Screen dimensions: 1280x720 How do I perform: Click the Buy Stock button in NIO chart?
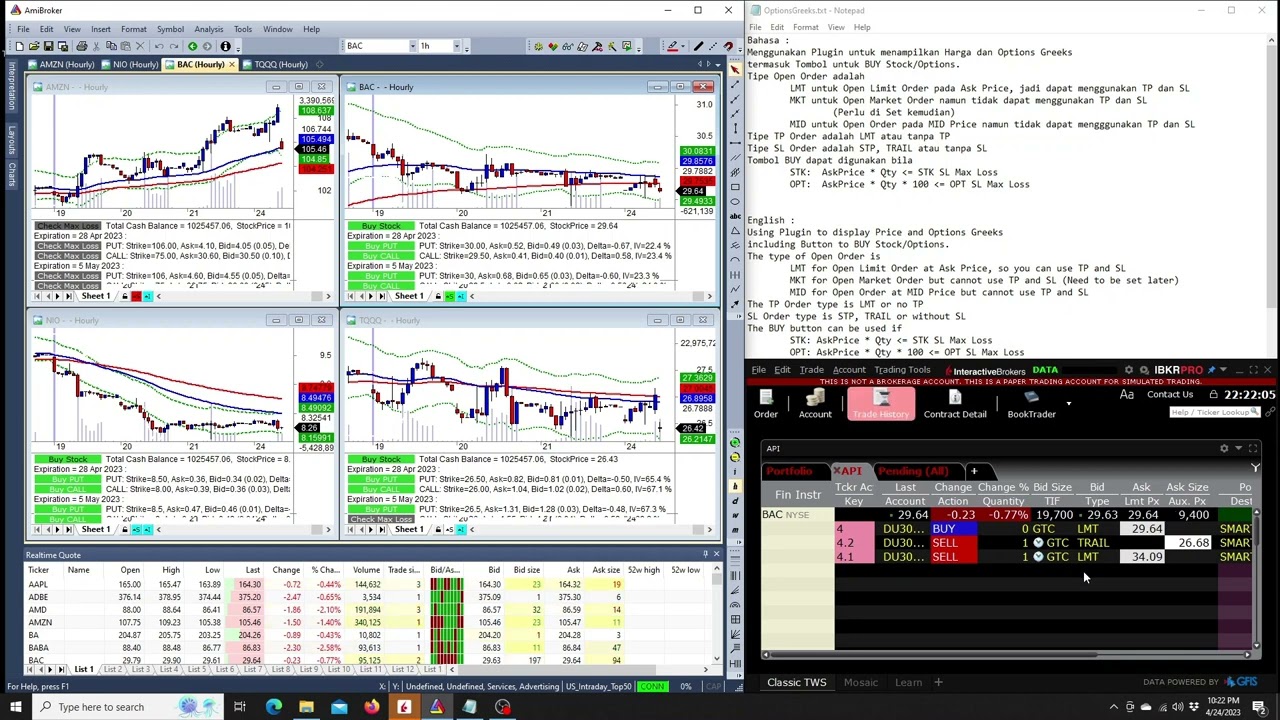(67, 459)
